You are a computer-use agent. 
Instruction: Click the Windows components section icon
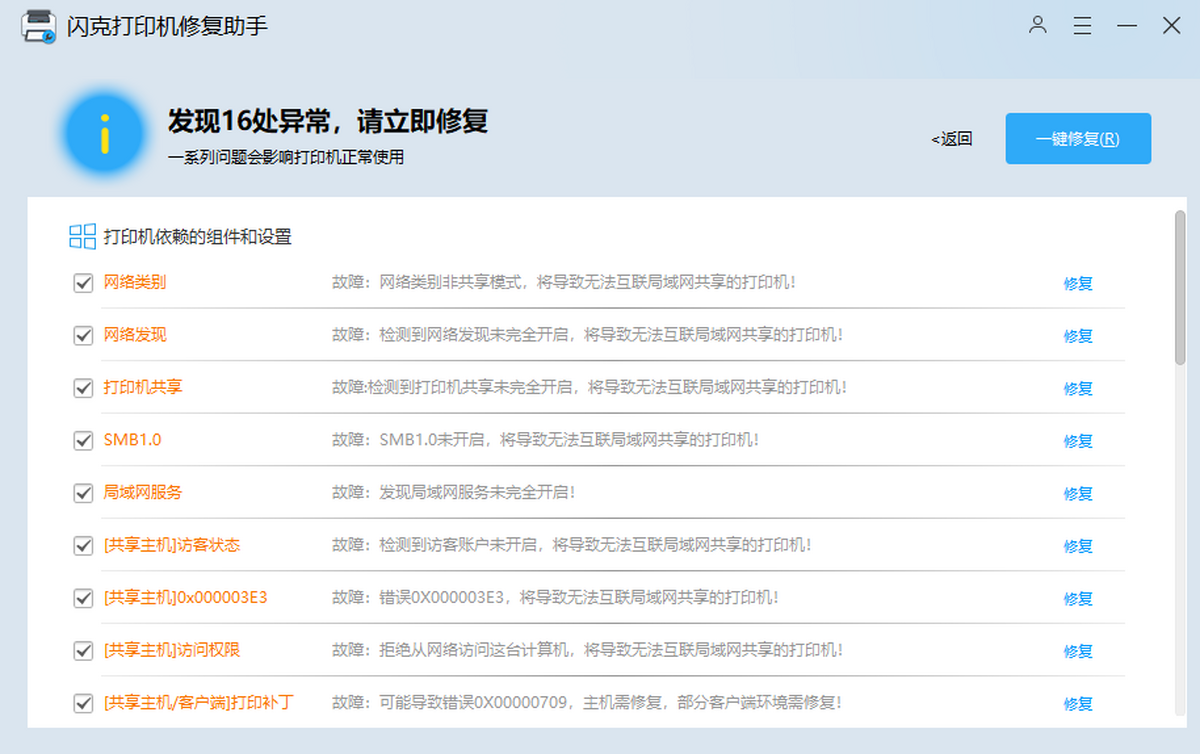coord(82,236)
